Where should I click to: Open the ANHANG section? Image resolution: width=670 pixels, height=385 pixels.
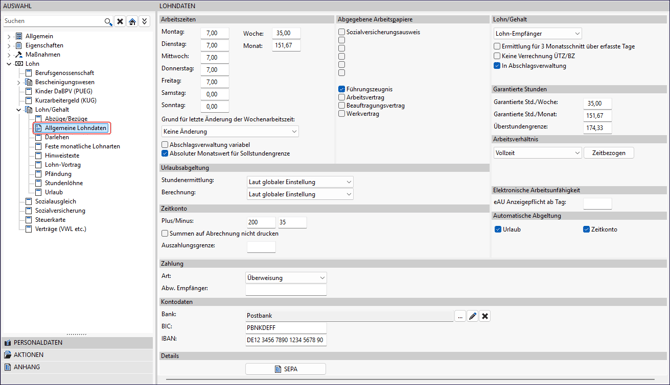click(77, 367)
